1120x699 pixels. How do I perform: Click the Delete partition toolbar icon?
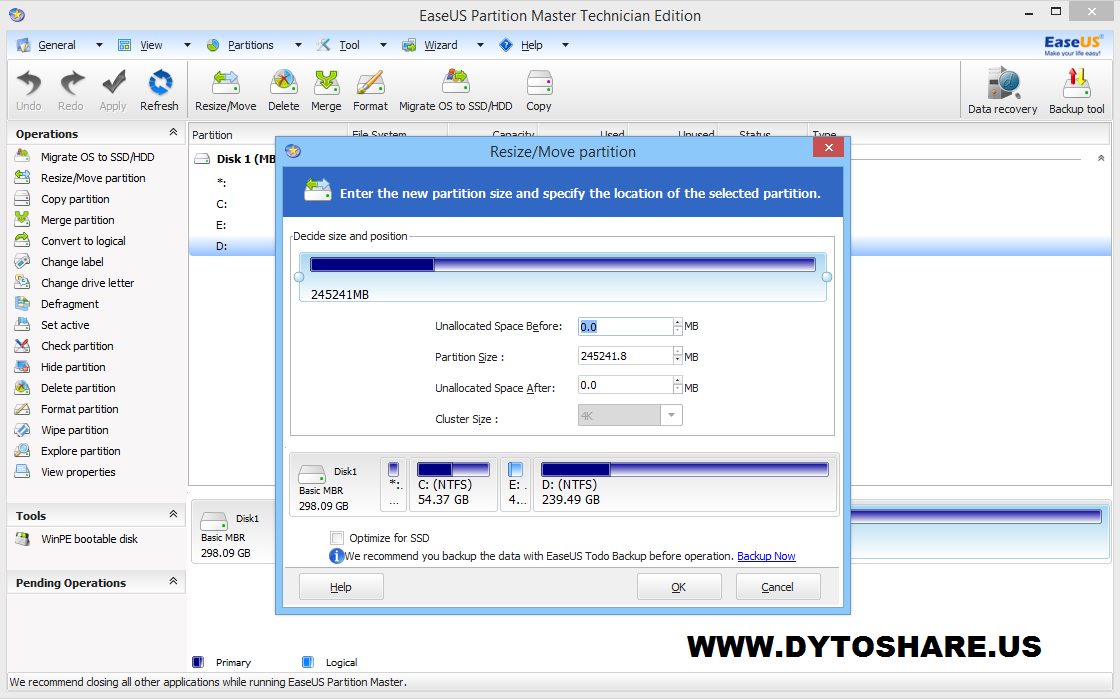pyautogui.click(x=284, y=90)
